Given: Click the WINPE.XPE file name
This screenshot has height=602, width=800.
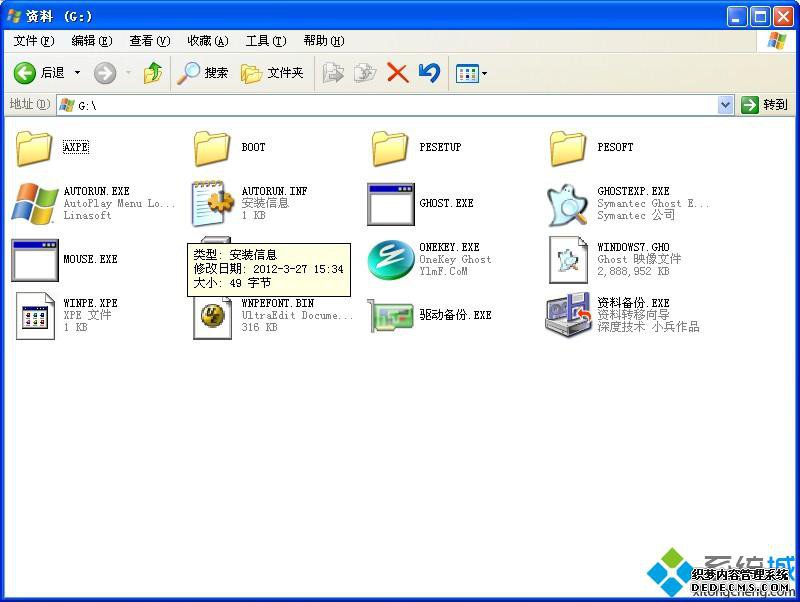Looking at the screenshot, I should 90,303.
